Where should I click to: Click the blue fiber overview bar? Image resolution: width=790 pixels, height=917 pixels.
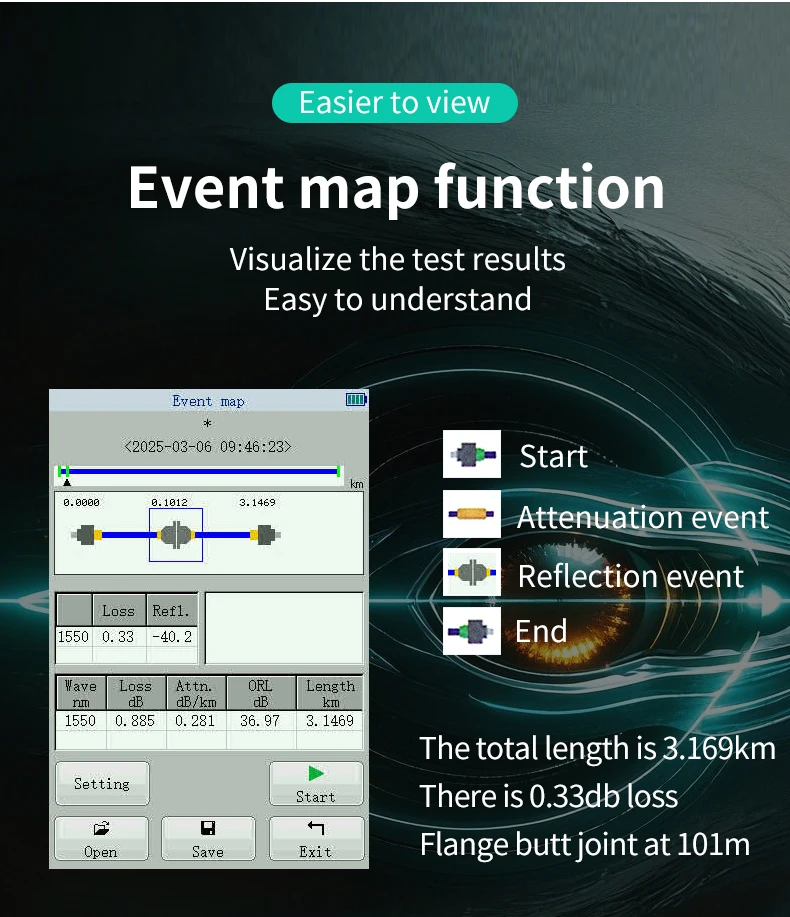click(x=200, y=471)
